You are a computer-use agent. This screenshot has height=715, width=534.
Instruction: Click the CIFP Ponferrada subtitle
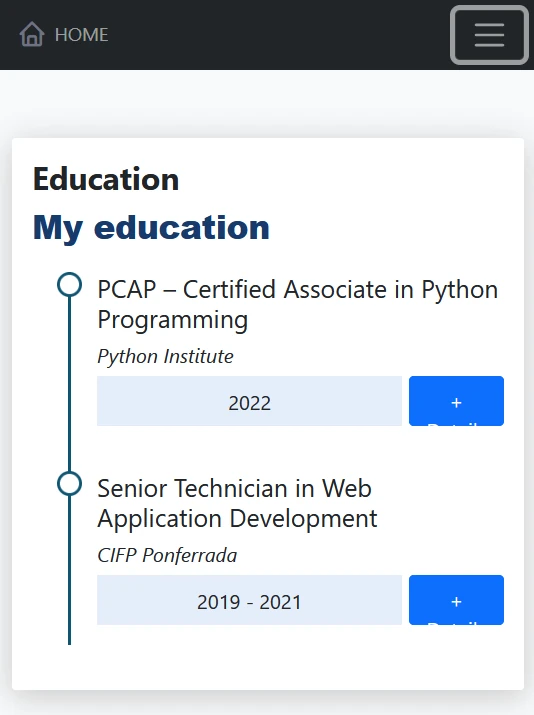click(167, 555)
